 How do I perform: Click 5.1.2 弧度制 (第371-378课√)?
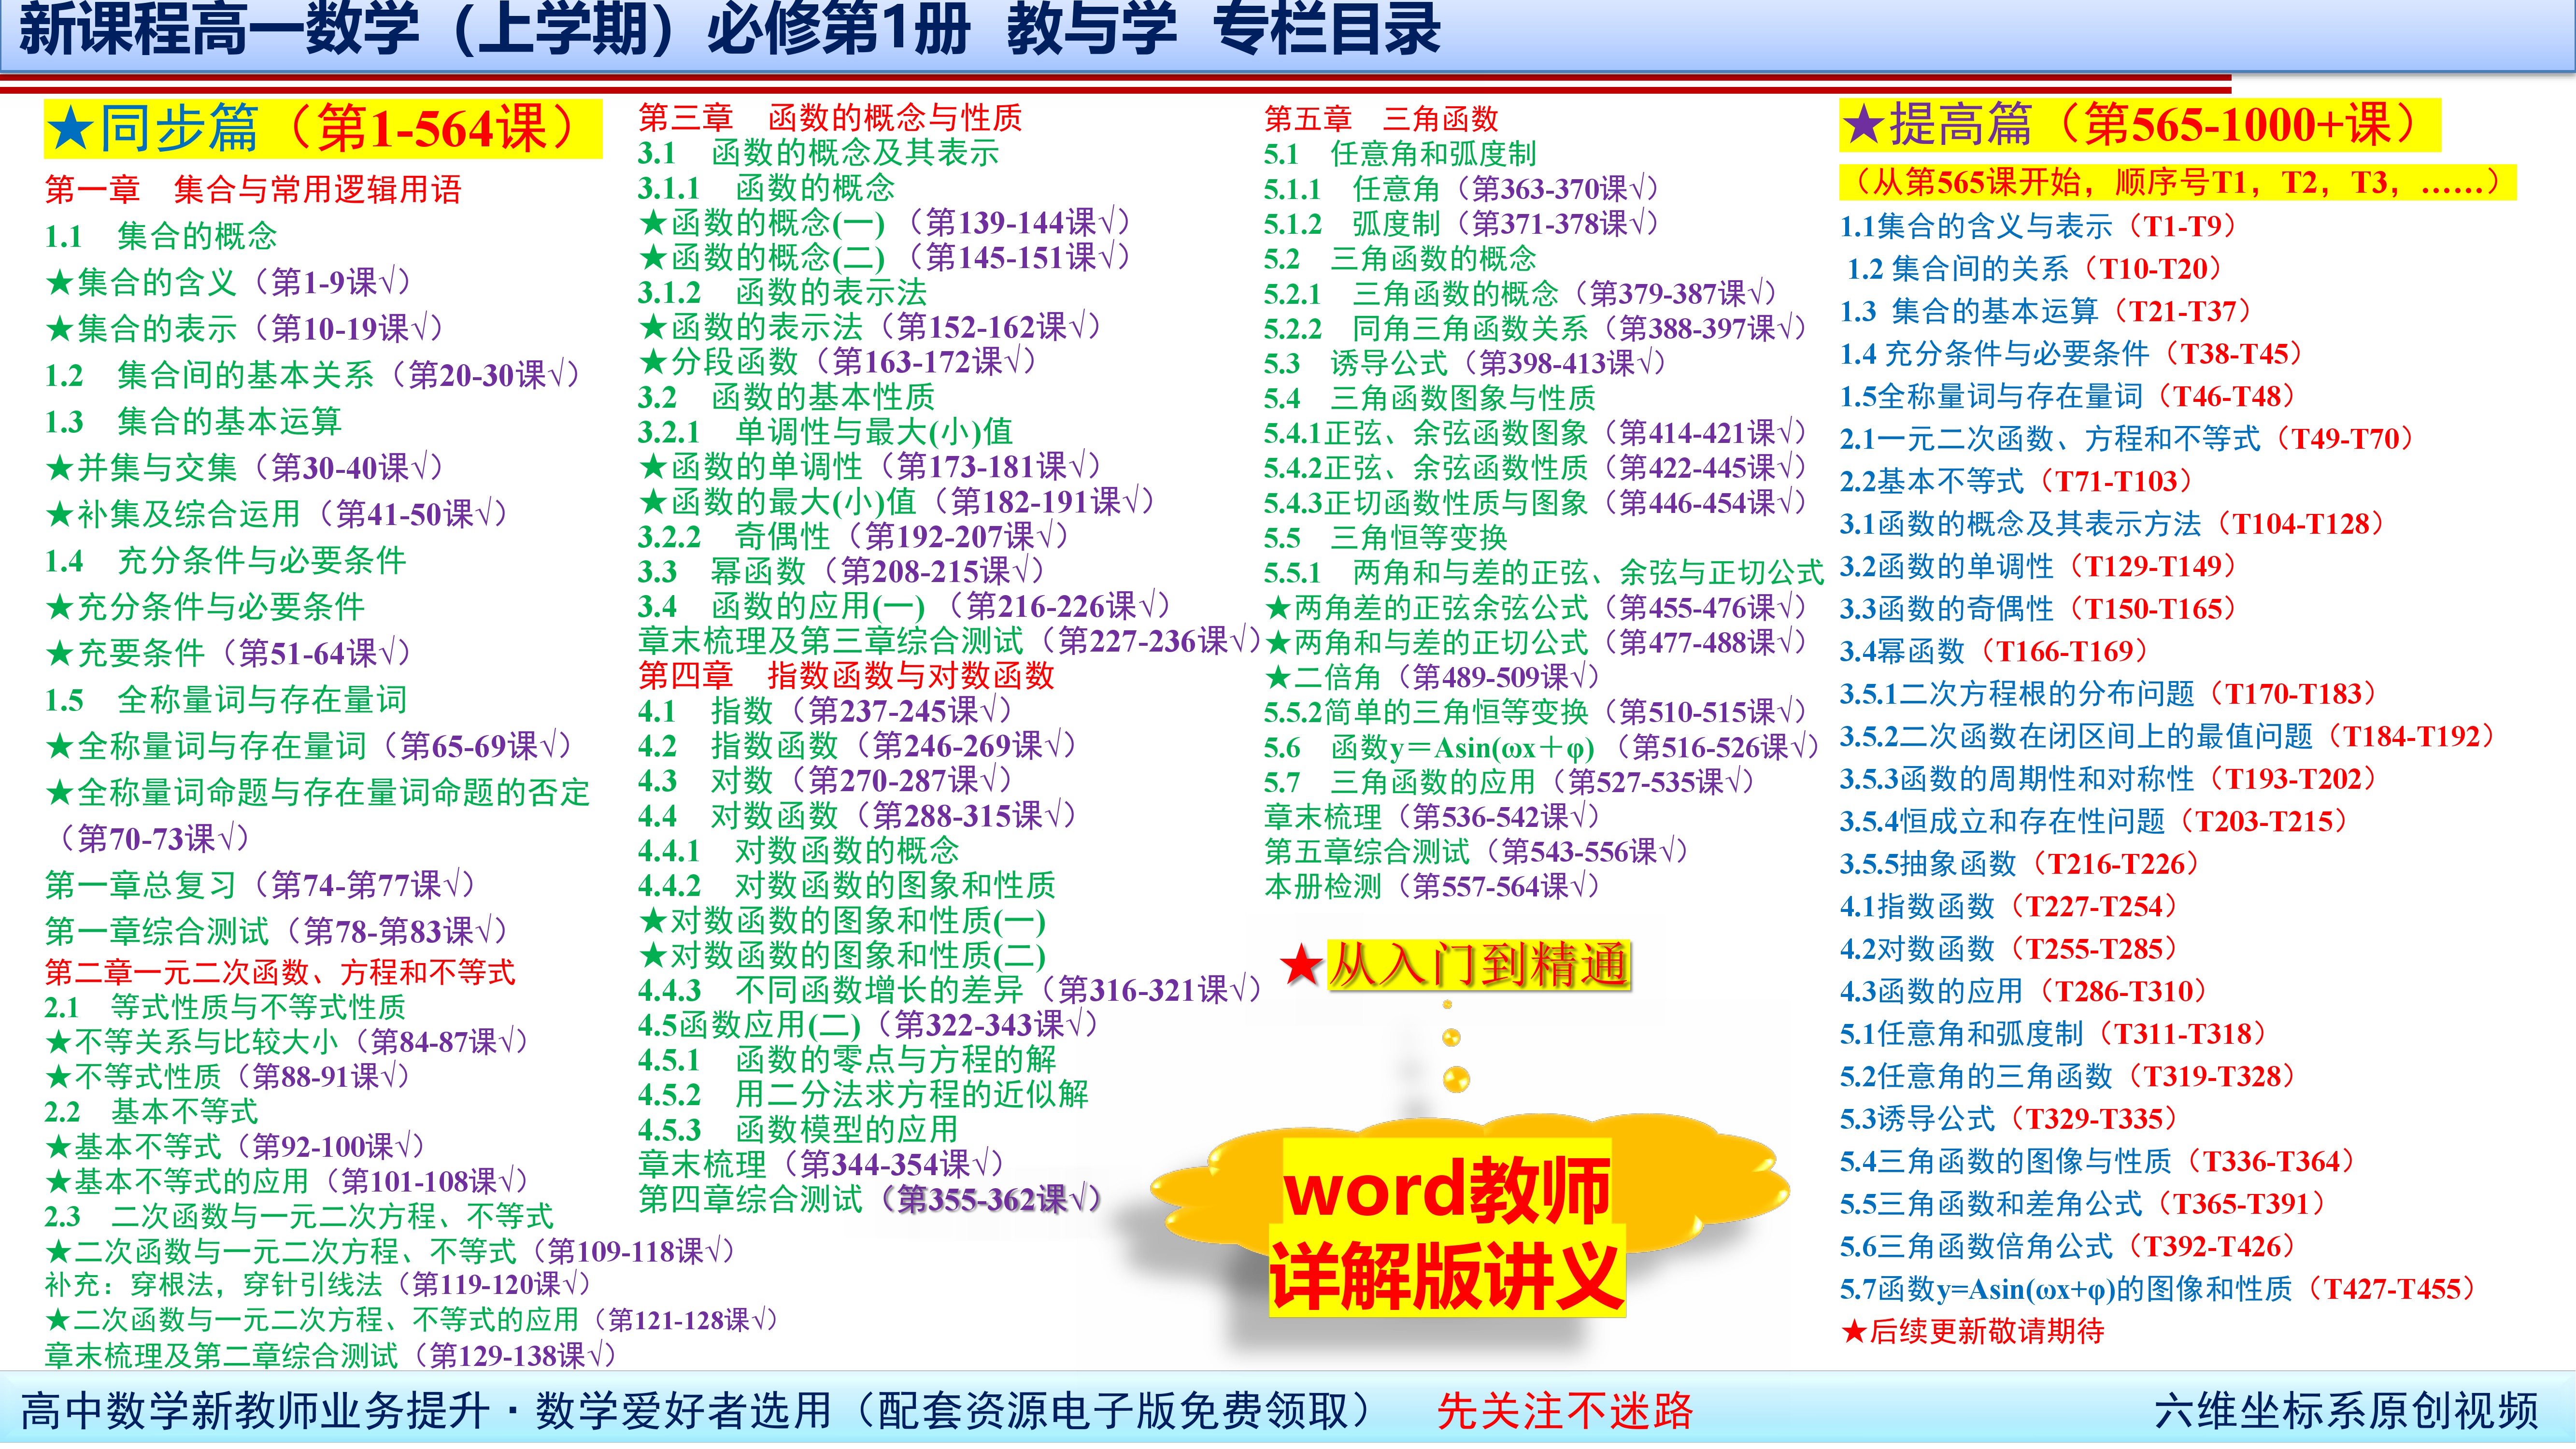(x=1462, y=224)
